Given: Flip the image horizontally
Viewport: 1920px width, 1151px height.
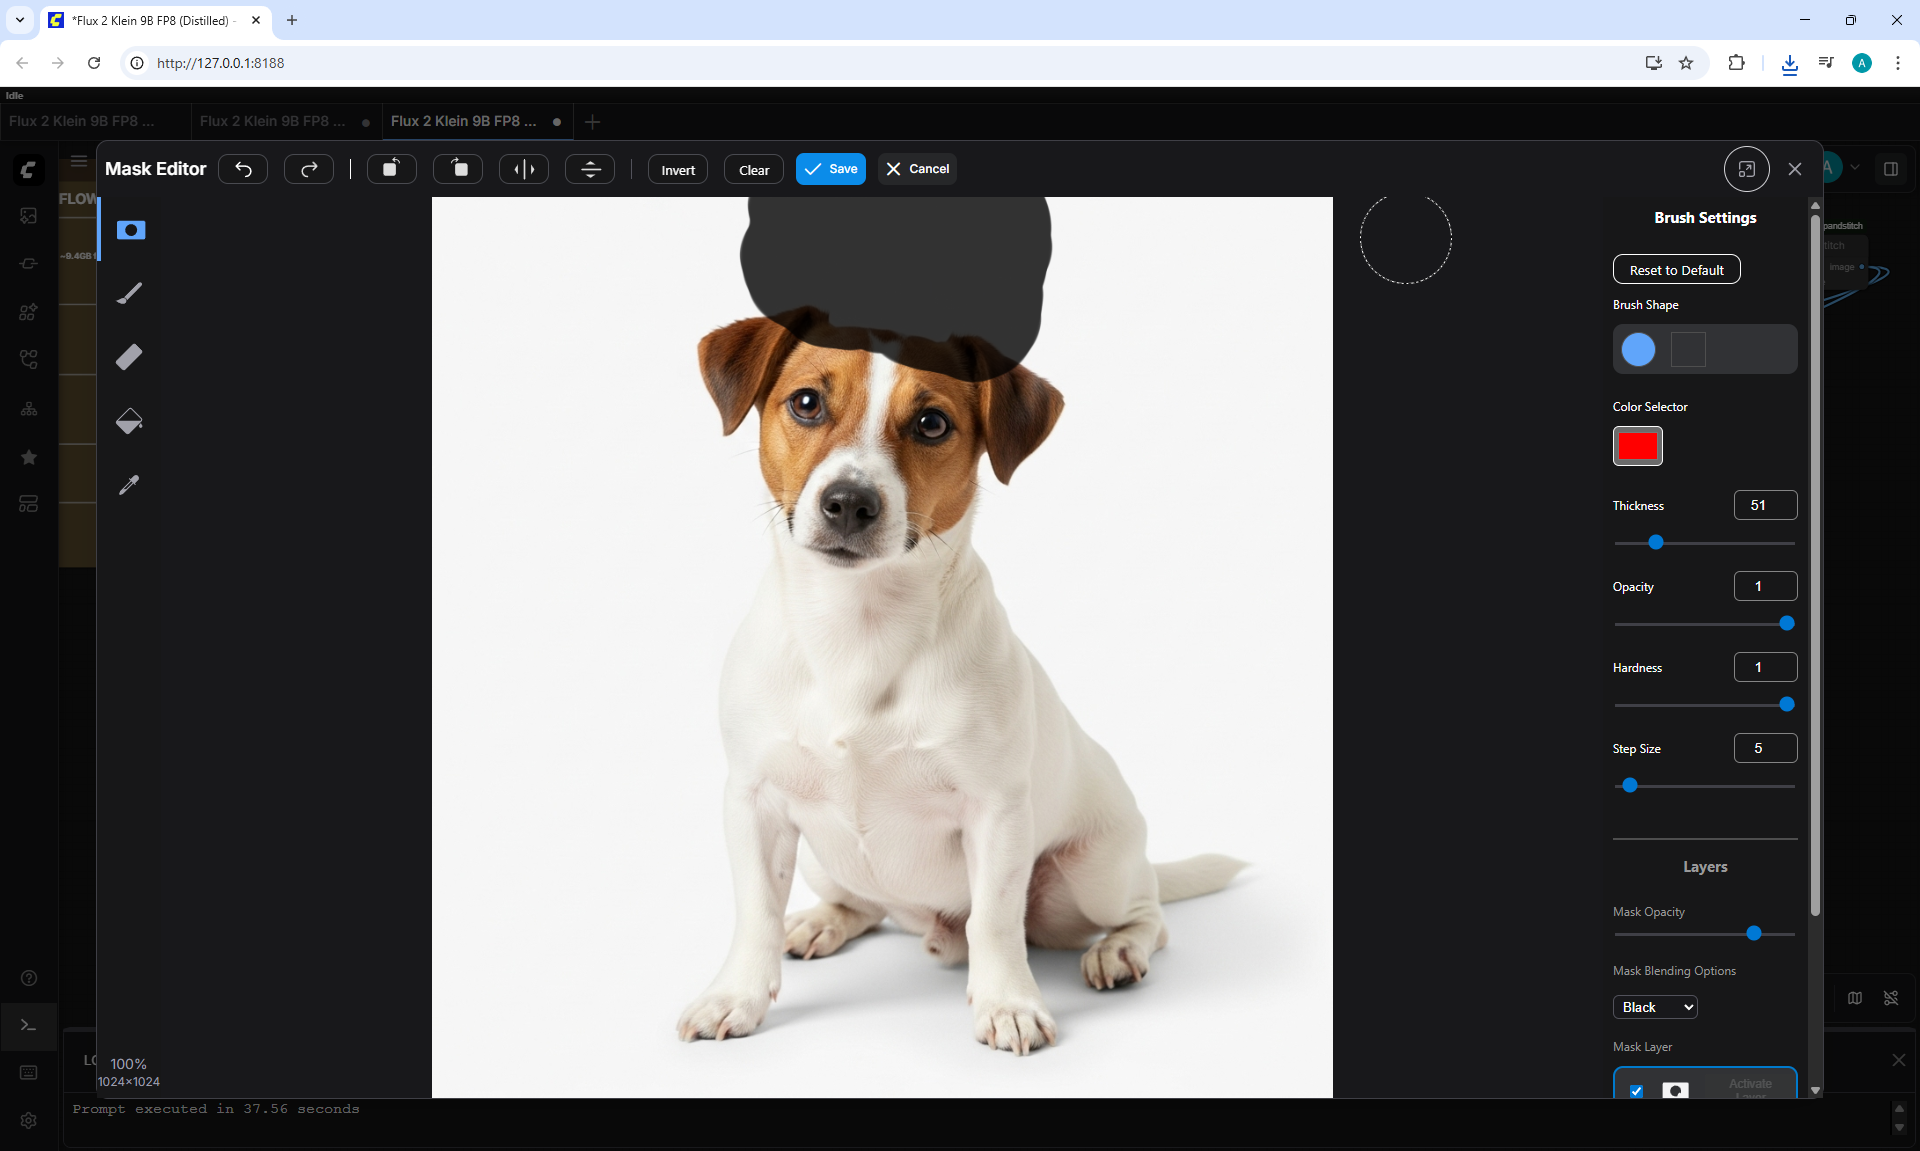Looking at the screenshot, I should tap(524, 169).
